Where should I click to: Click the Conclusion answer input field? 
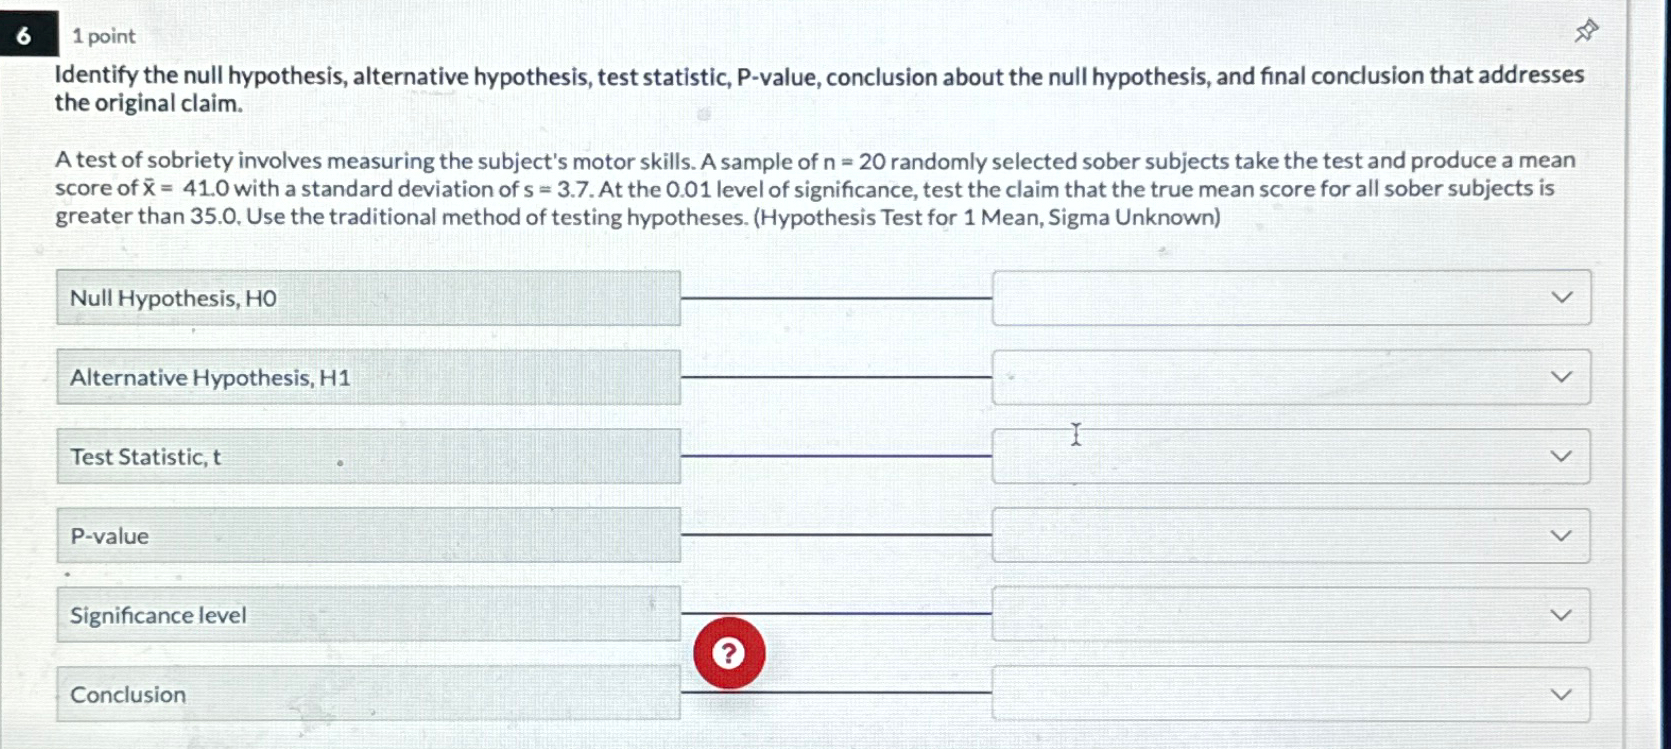1250,693
